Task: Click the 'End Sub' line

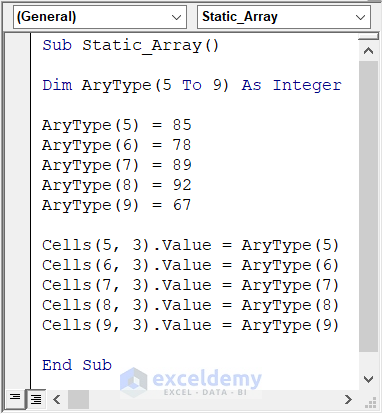Action: 77,365
